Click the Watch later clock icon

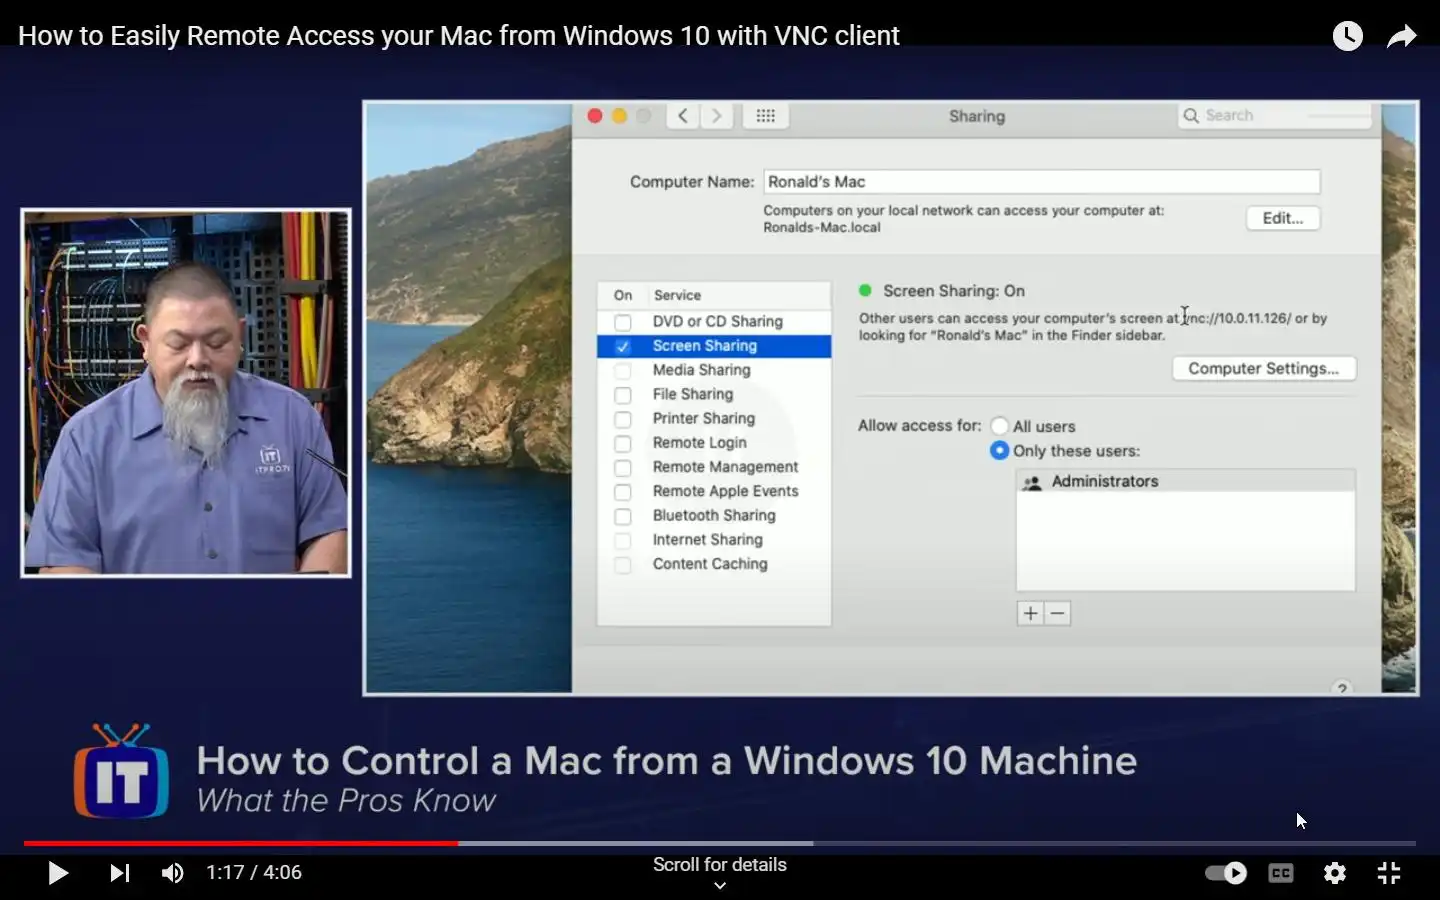coord(1348,36)
